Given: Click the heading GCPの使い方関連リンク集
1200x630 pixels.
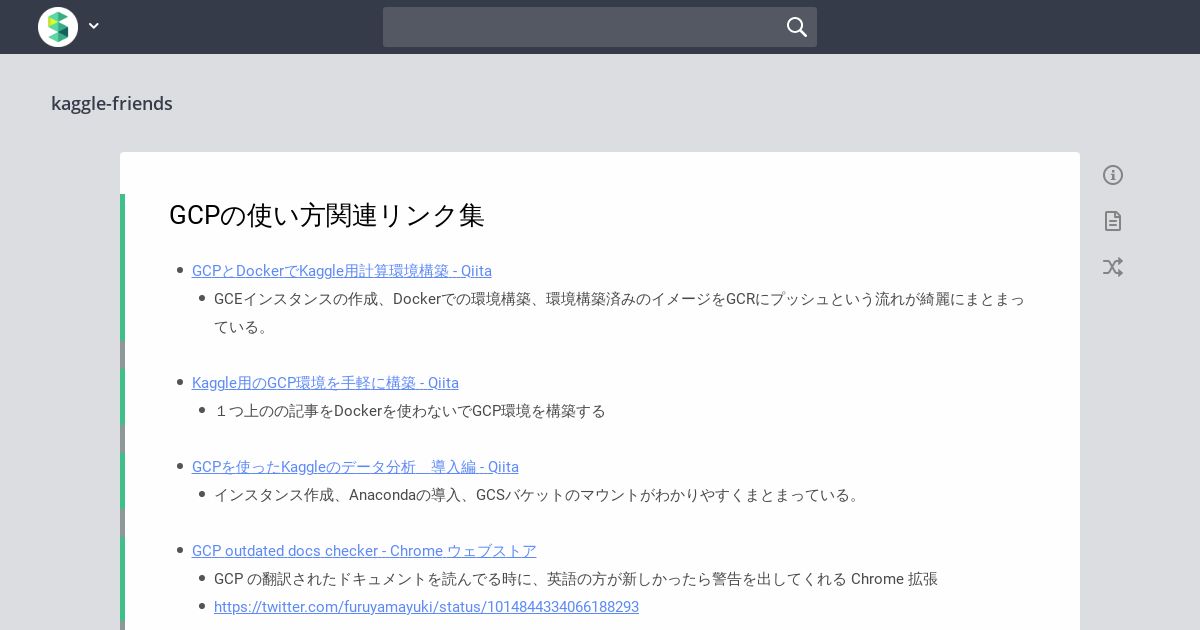Looking at the screenshot, I should [327, 215].
